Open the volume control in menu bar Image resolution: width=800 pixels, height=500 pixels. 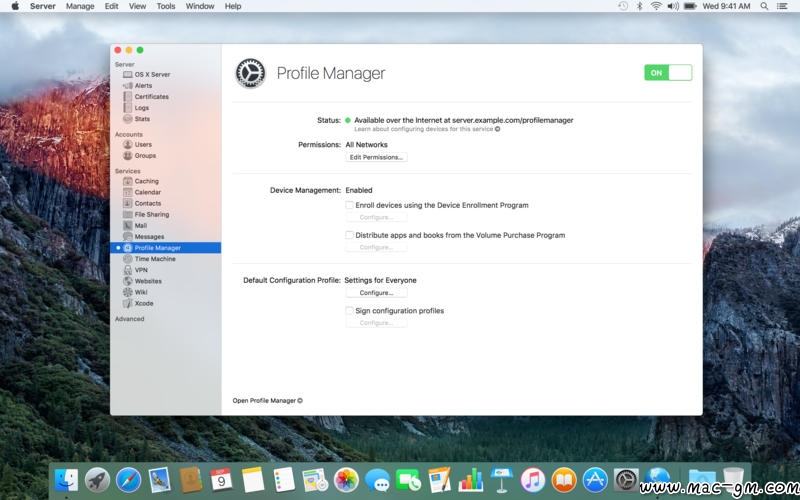click(673, 6)
